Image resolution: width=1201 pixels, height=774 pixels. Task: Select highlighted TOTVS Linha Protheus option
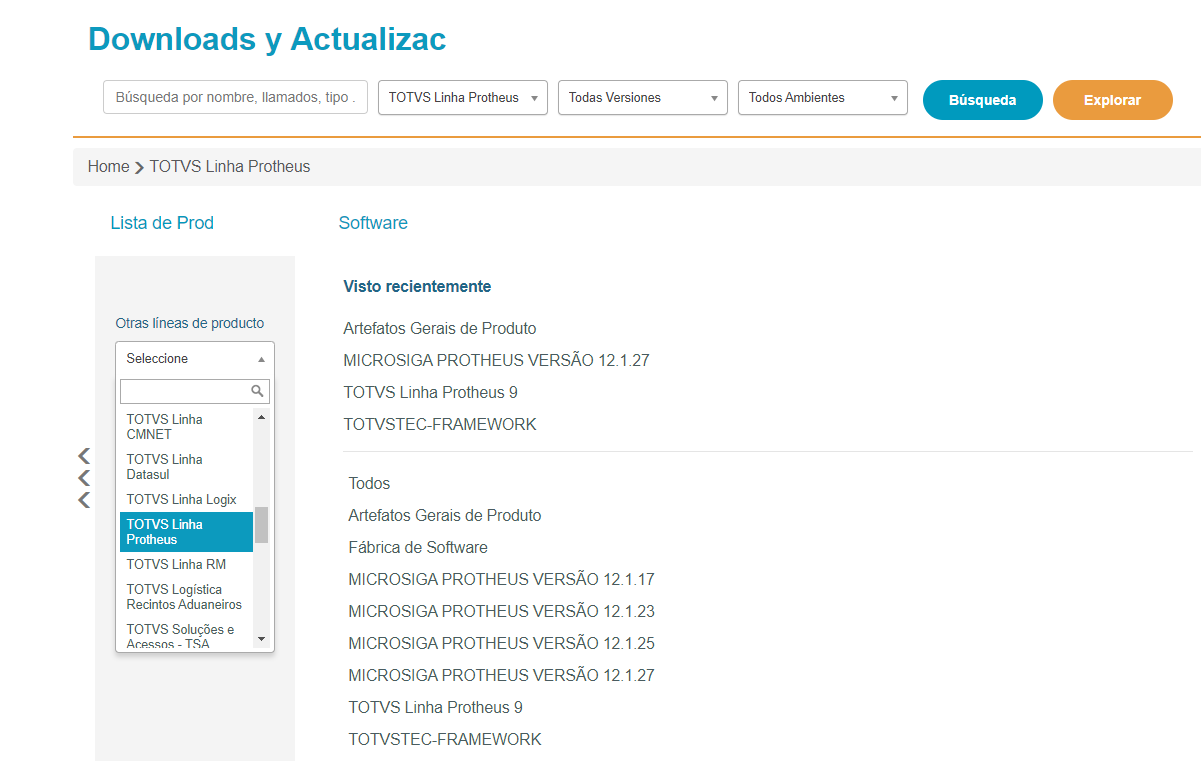click(x=186, y=532)
